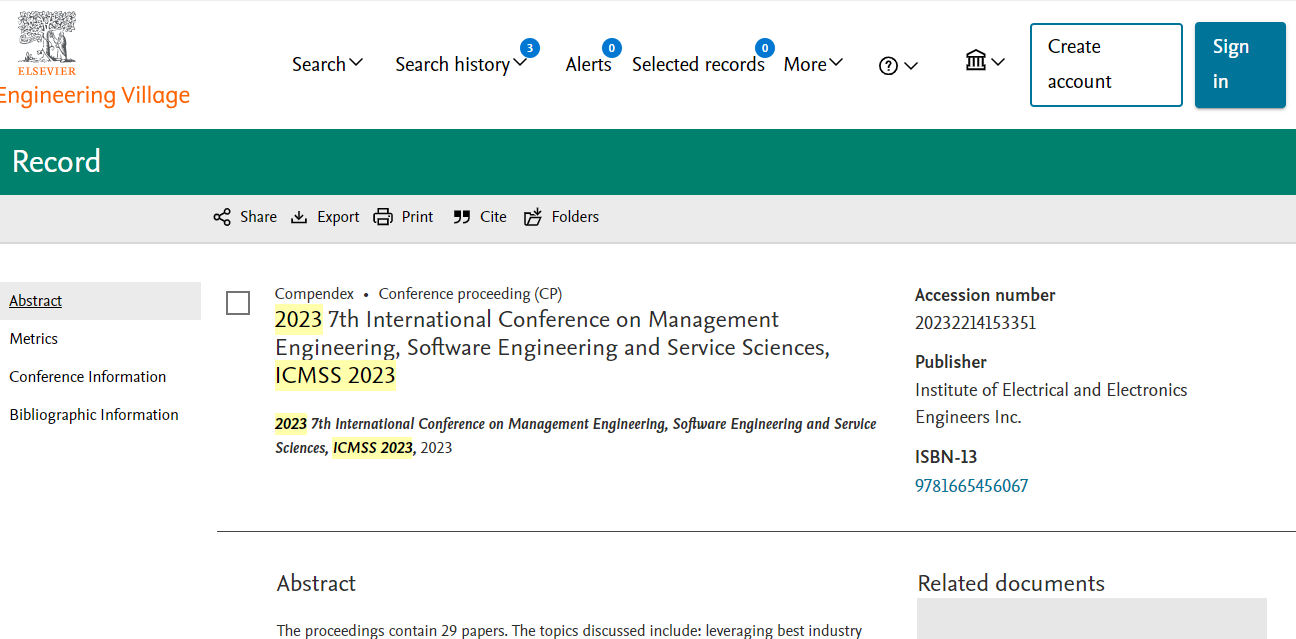Jump to Conference Information section

[88, 377]
